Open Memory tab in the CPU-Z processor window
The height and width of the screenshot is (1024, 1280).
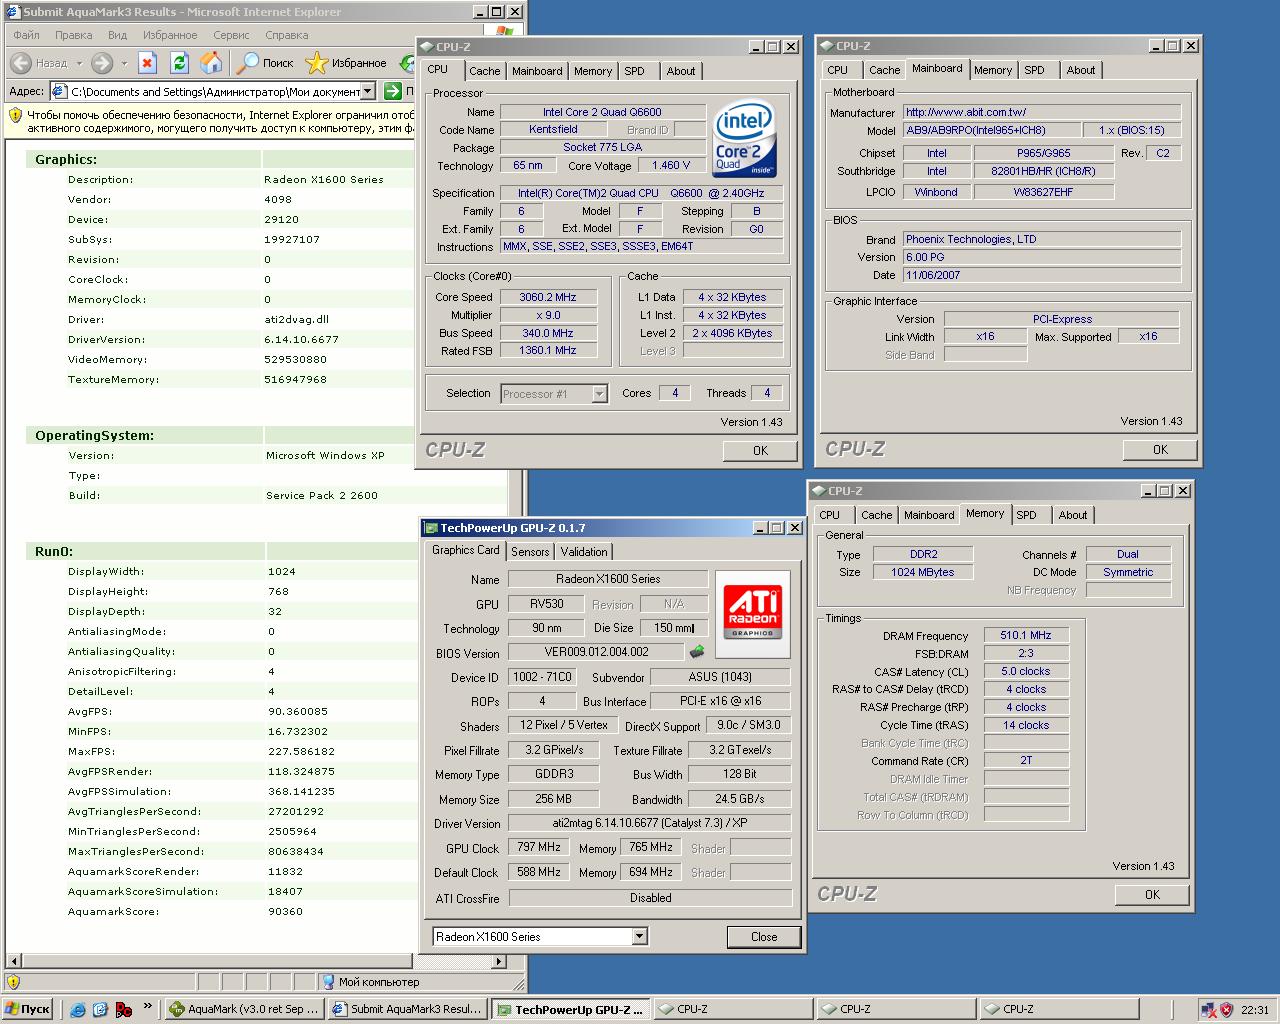[x=593, y=71]
